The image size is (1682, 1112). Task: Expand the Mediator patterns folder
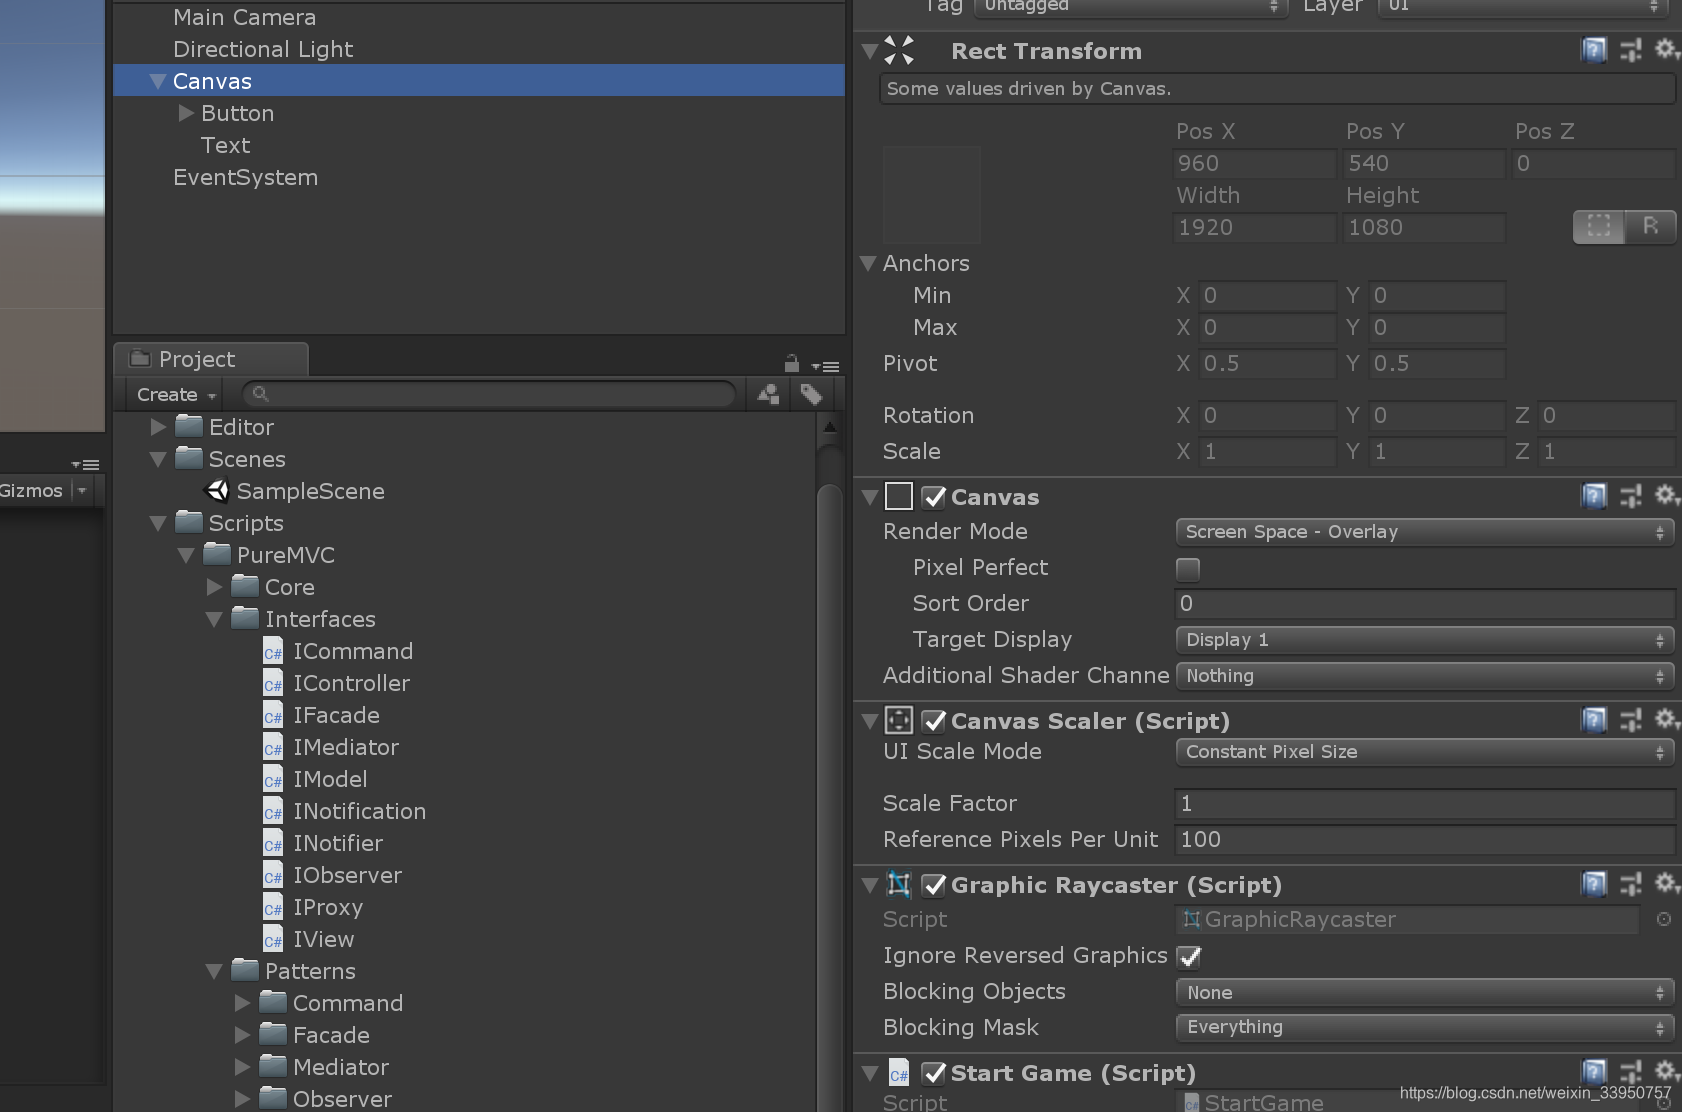pos(242,1067)
